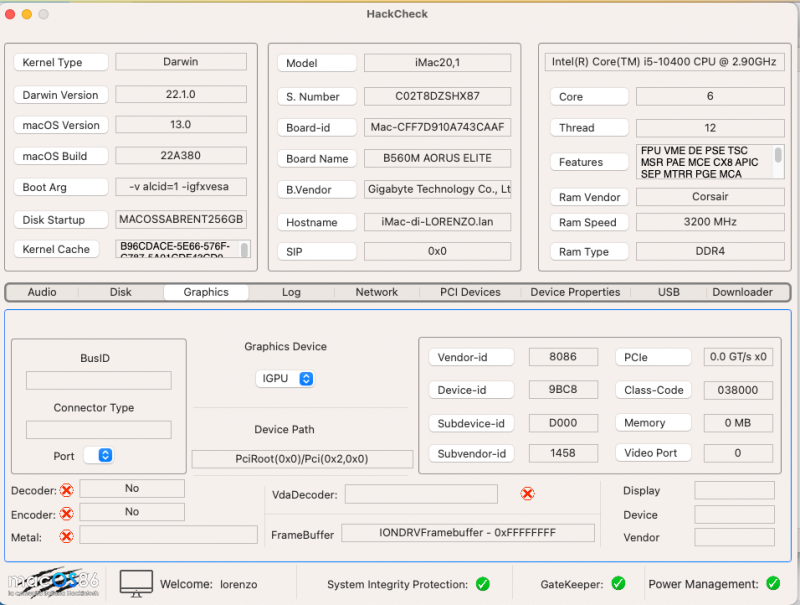Open the Downloader tab
This screenshot has width=800, height=605.
(743, 292)
